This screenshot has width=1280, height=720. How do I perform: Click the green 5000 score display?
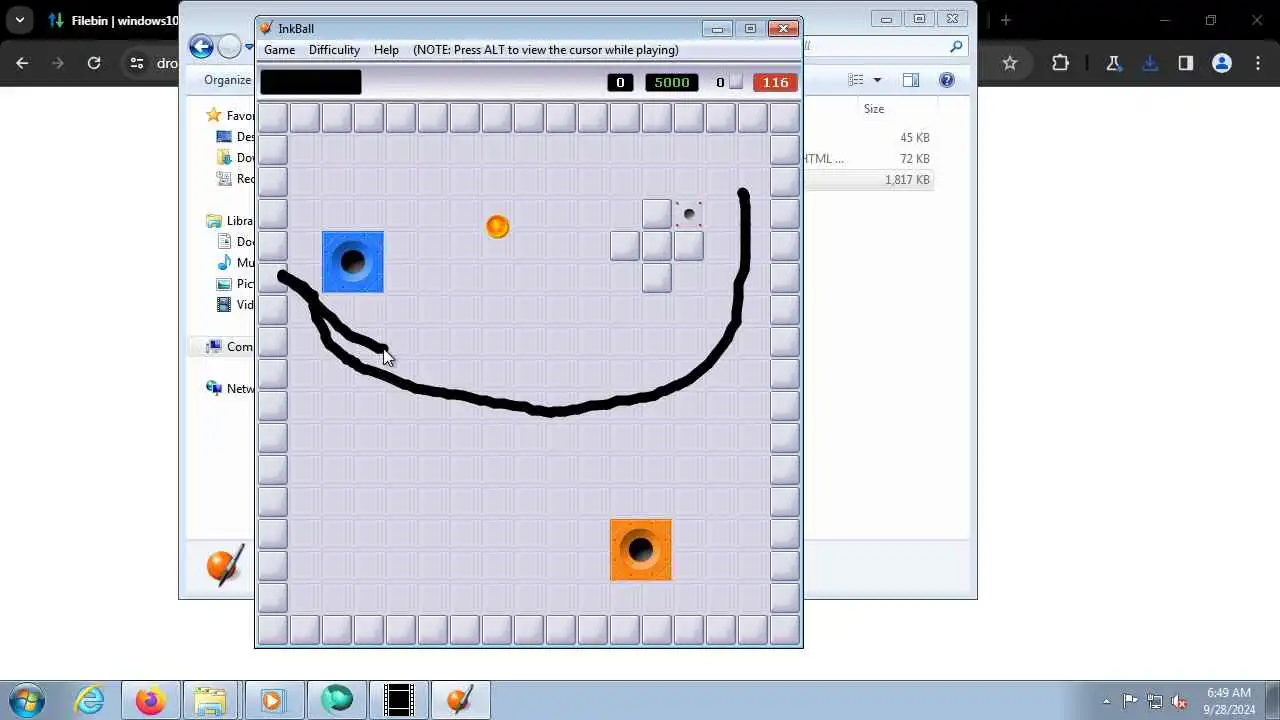(x=672, y=82)
